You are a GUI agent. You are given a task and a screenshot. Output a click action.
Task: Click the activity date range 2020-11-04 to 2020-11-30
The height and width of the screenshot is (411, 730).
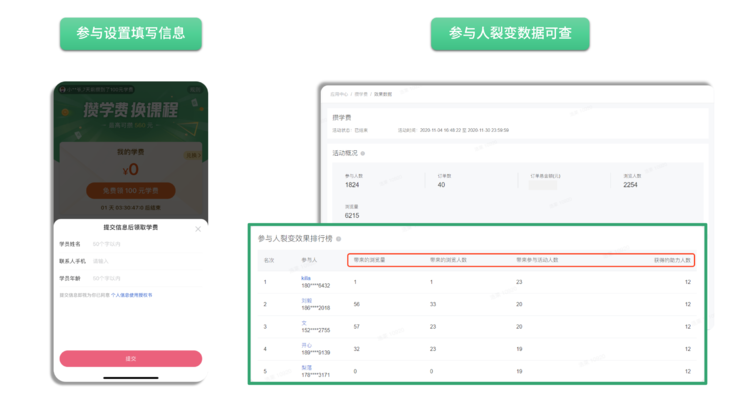464,130
